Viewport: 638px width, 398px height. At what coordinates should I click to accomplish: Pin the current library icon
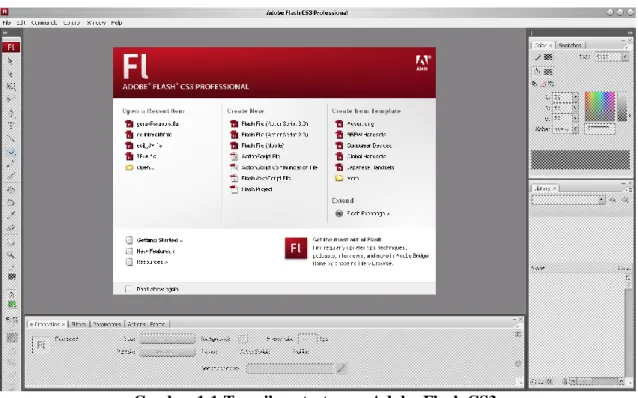612,200
